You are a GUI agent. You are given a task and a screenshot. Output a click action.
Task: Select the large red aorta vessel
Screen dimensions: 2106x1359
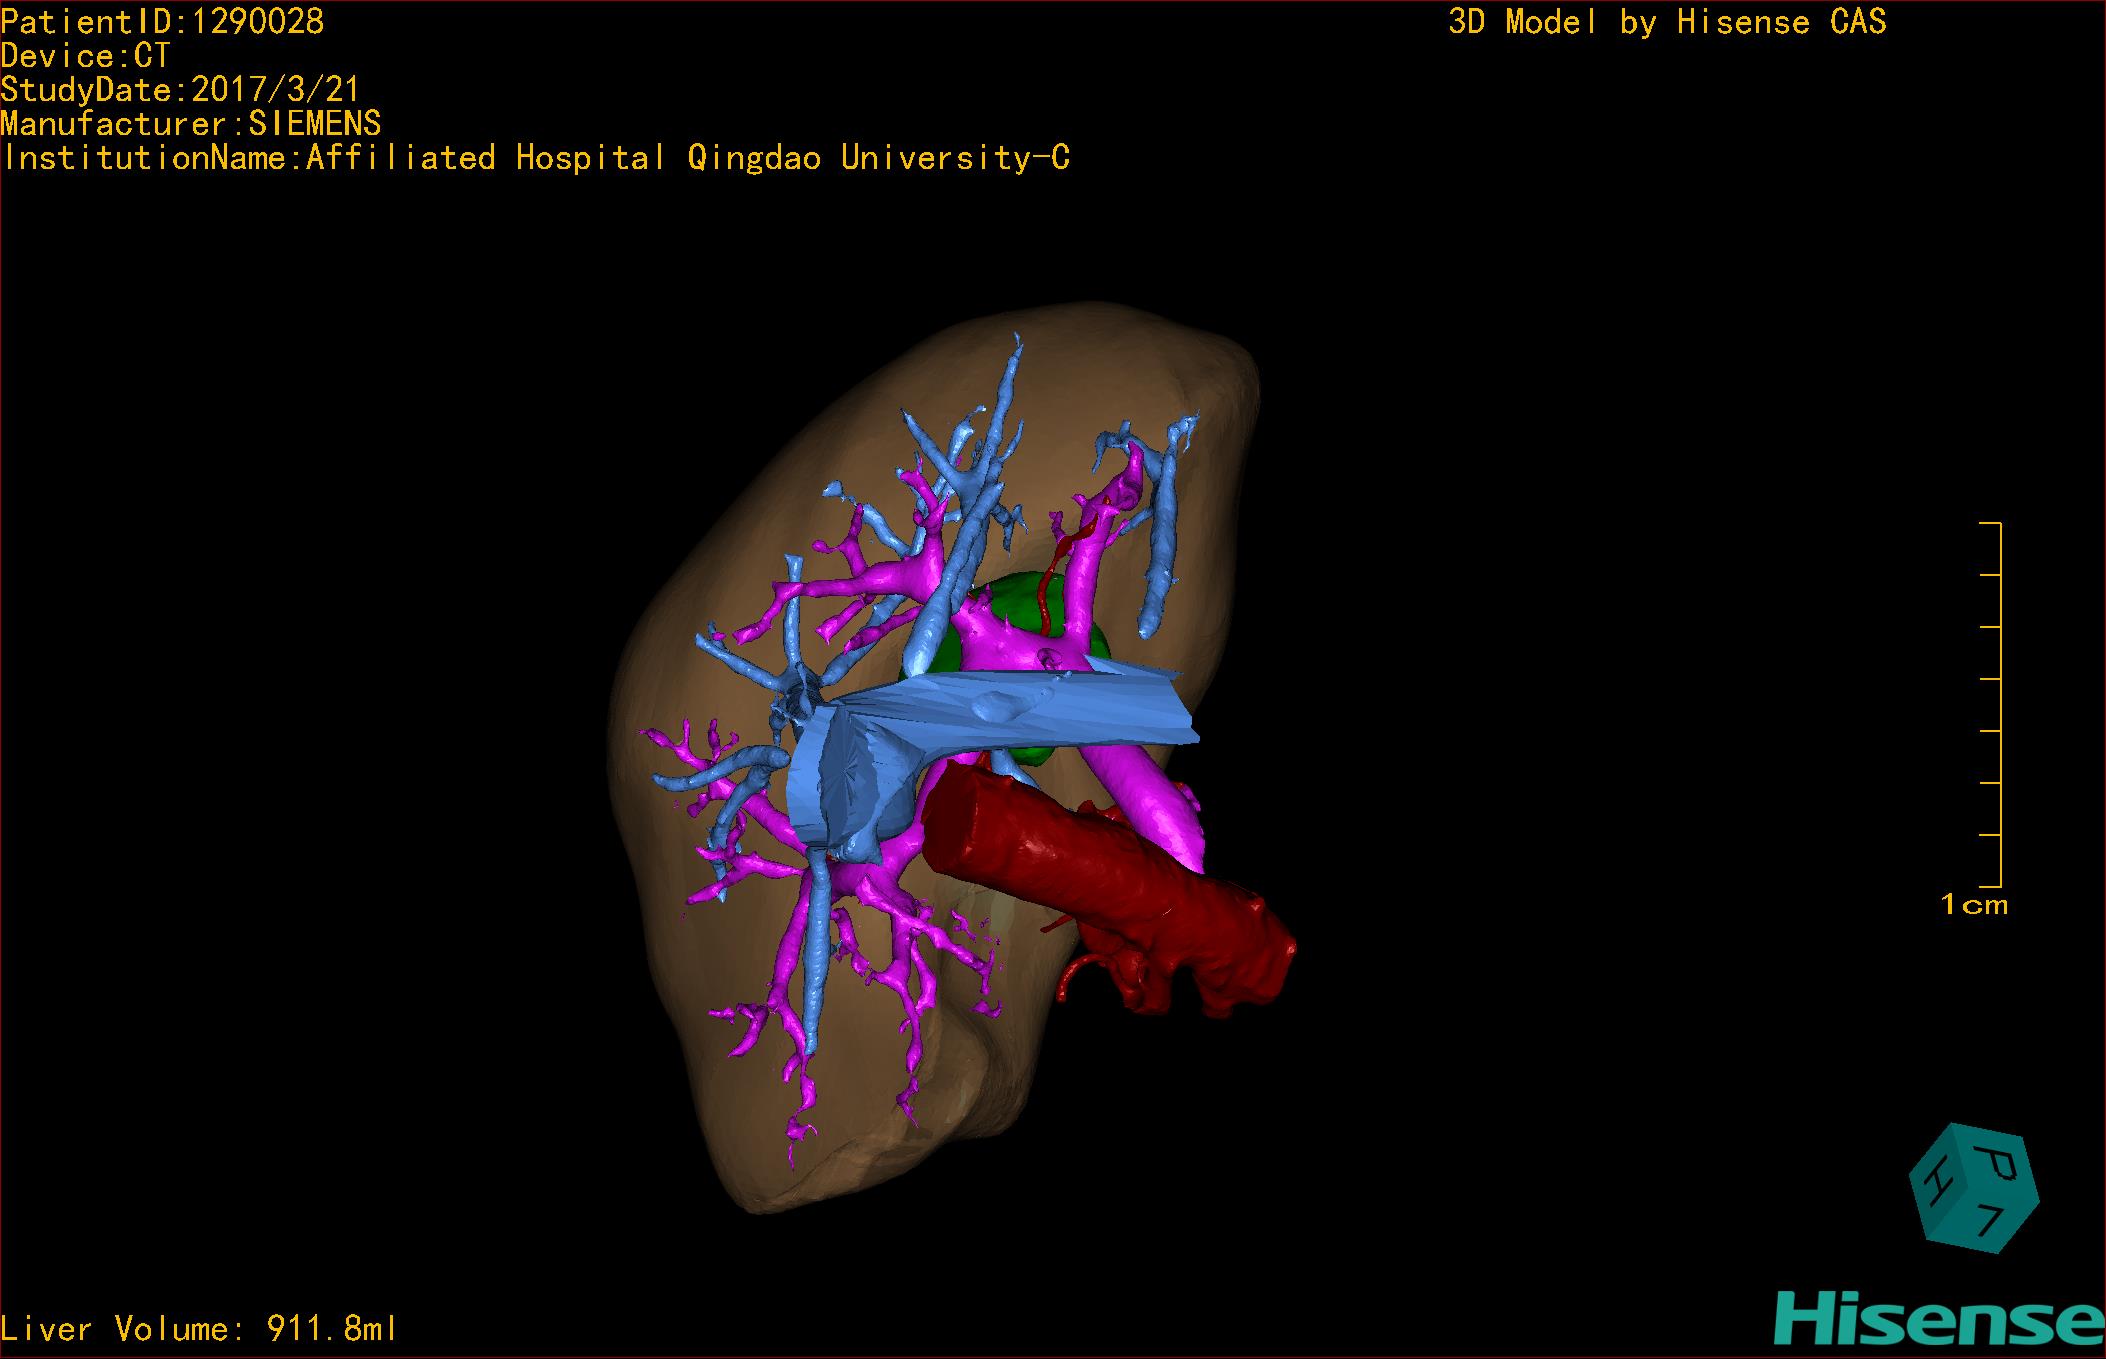(x=1080, y=860)
